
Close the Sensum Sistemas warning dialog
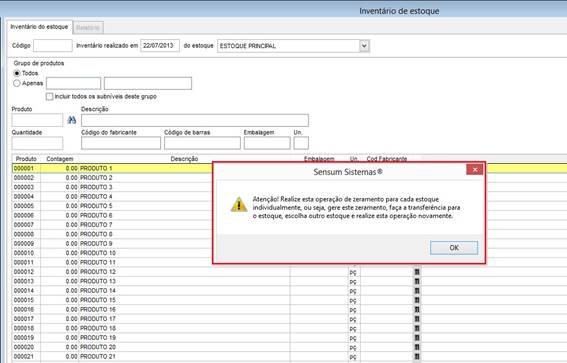tap(474, 170)
